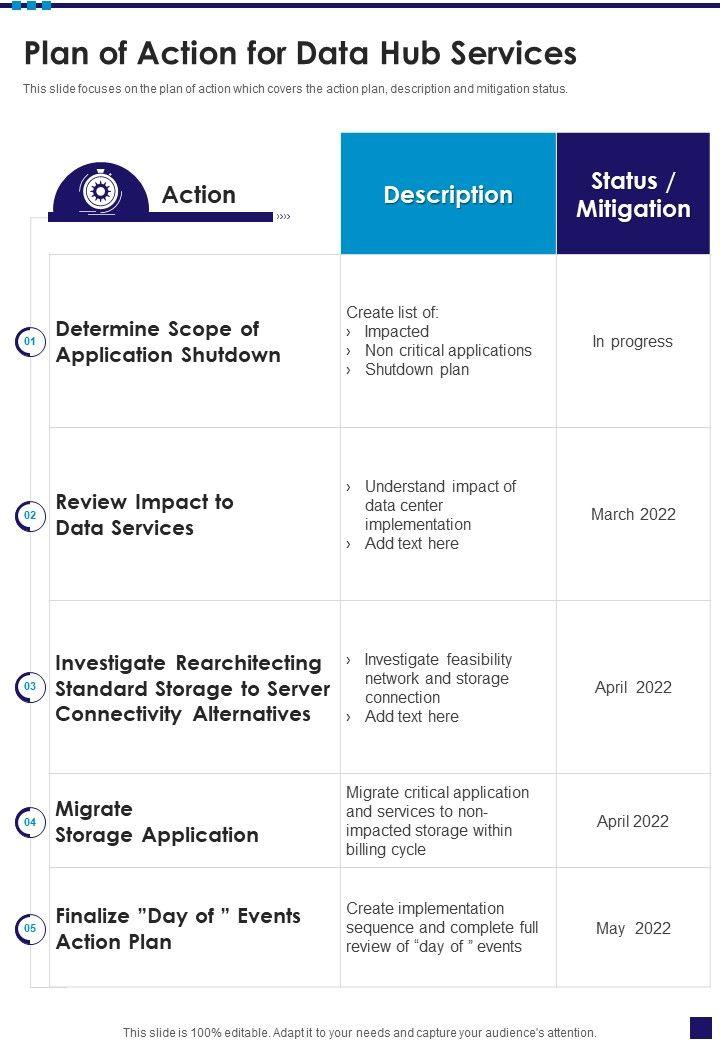The image size is (720, 1040).
Task: Click the 03 step number circle
Action: coord(30,687)
